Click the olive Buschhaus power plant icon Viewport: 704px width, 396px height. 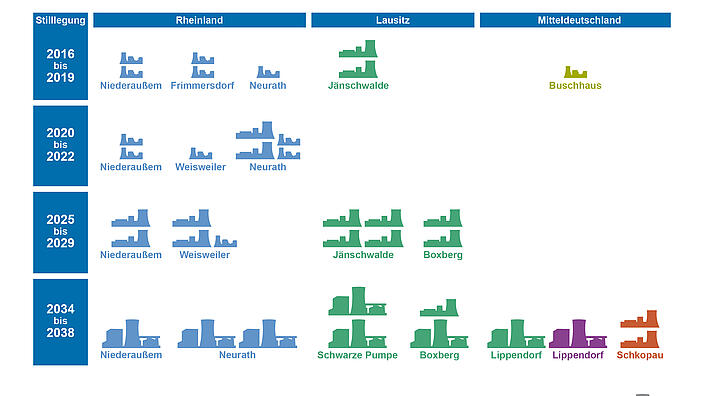(575, 72)
